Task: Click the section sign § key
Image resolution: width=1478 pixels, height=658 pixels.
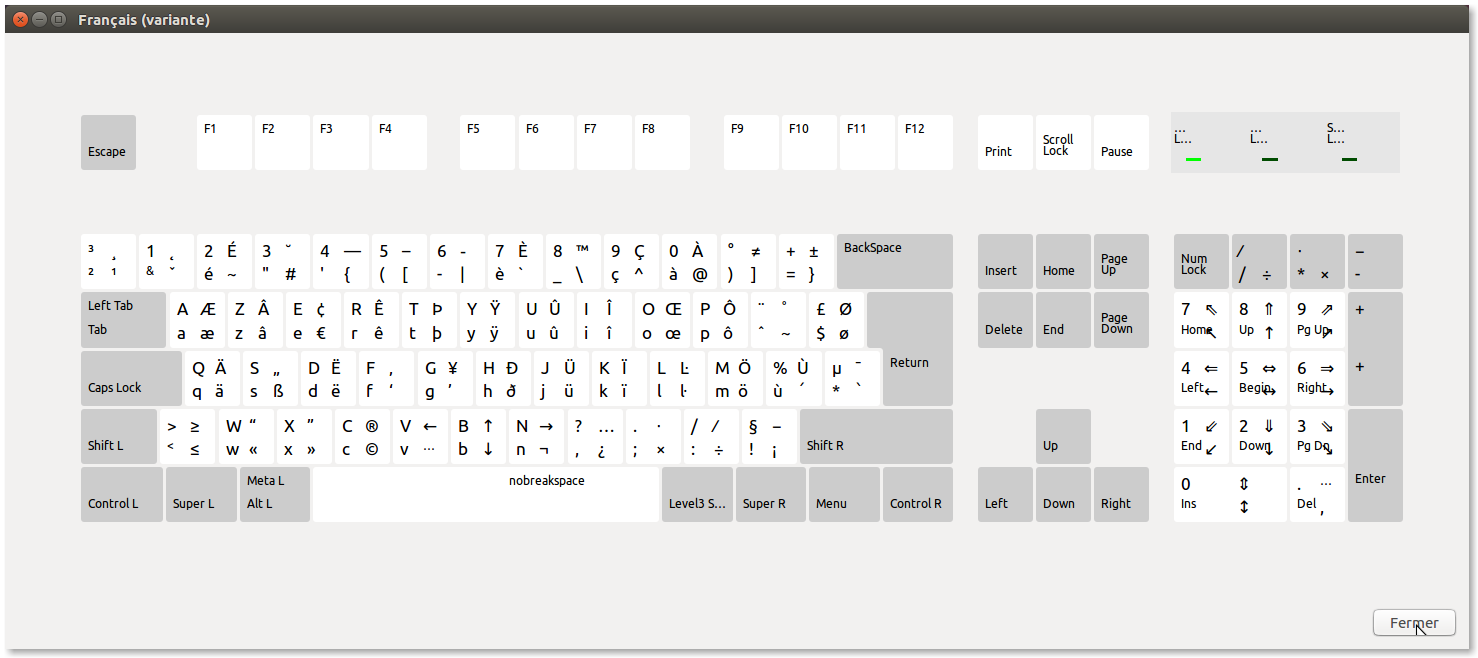Action: click(768, 436)
